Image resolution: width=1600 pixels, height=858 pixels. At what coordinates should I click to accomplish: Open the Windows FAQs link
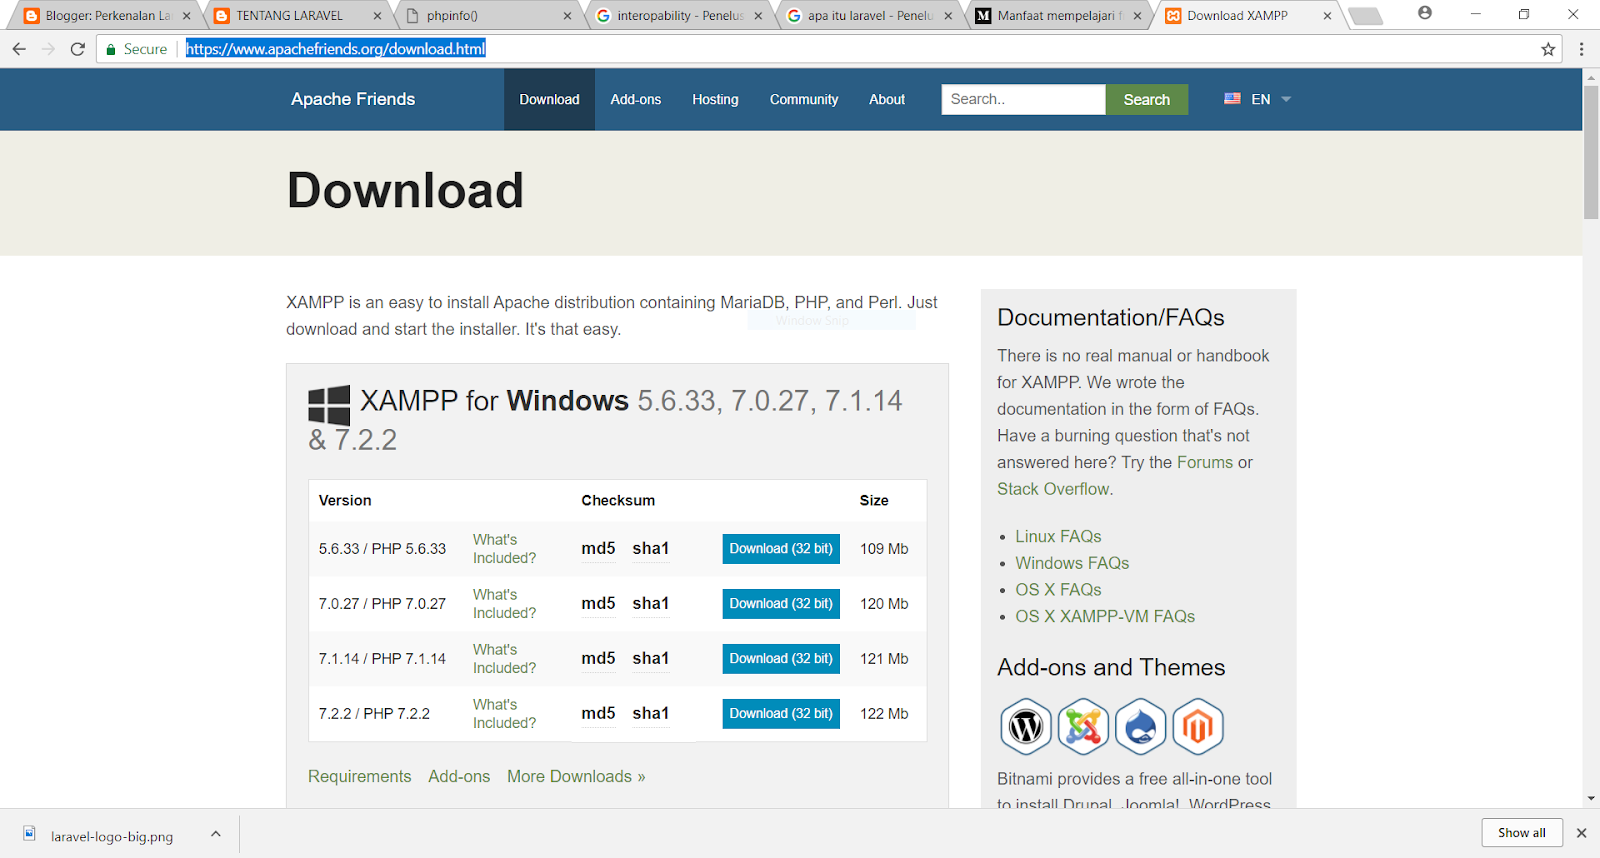(x=1072, y=563)
